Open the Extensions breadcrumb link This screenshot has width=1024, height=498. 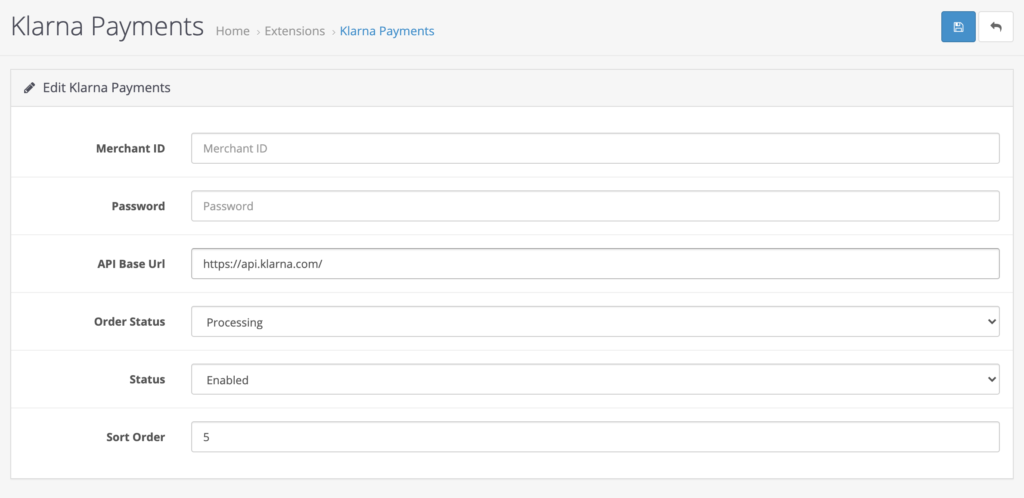[x=295, y=31]
